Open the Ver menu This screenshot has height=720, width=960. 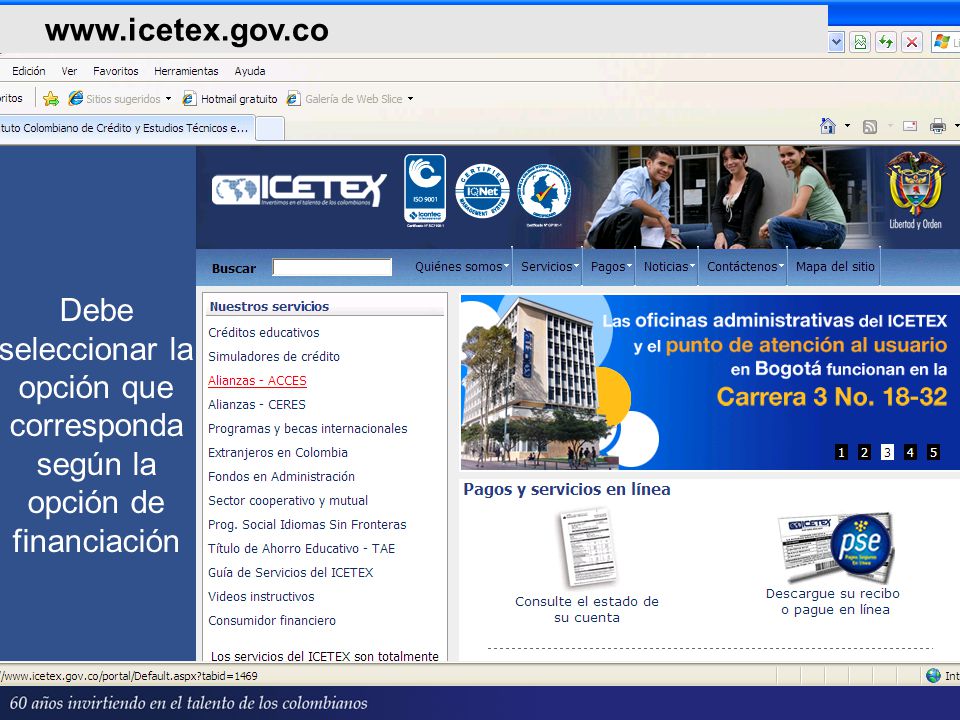pos(69,71)
